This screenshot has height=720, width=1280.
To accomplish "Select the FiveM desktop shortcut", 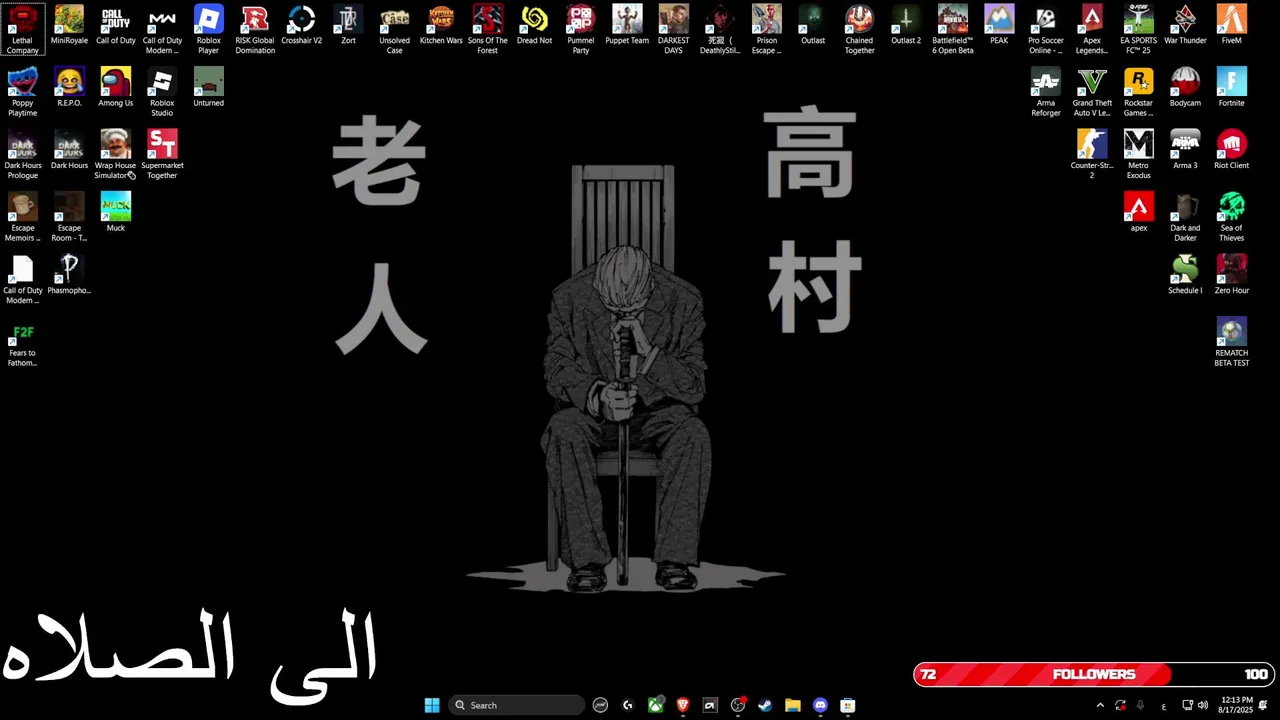I will (1231, 26).
